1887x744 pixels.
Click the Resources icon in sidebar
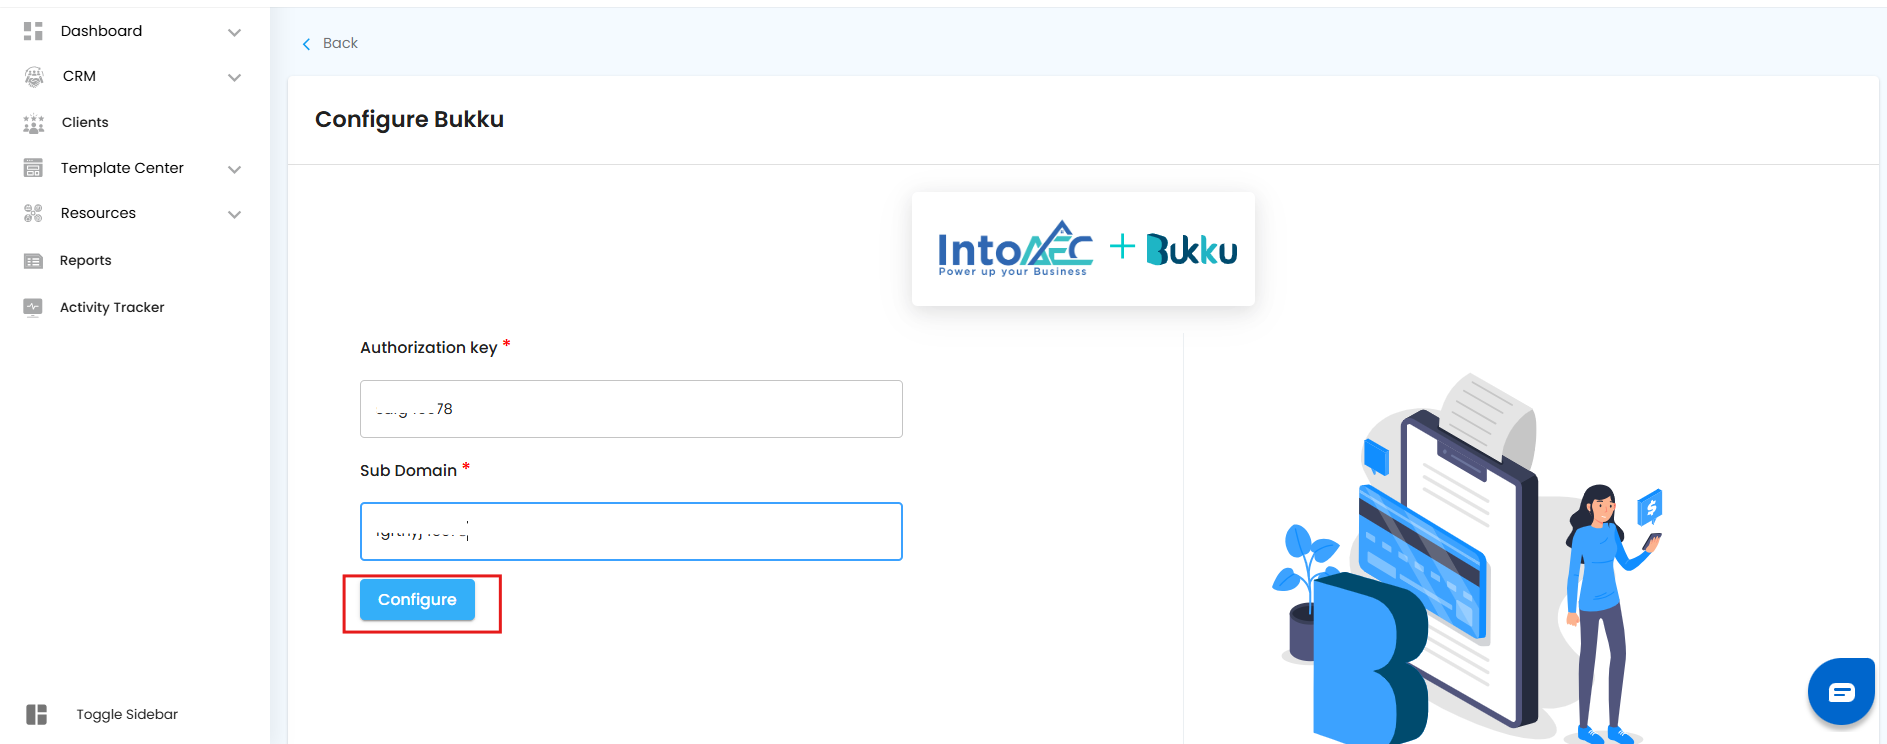pos(33,213)
